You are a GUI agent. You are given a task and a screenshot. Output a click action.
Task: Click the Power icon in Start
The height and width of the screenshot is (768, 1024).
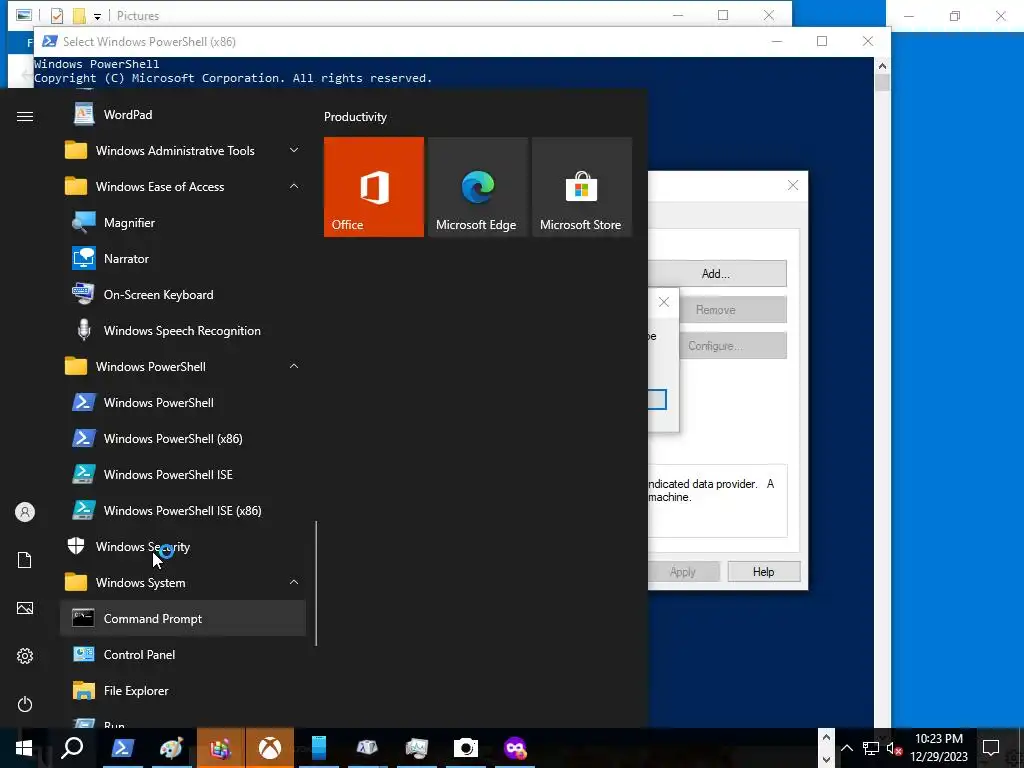tap(25, 704)
